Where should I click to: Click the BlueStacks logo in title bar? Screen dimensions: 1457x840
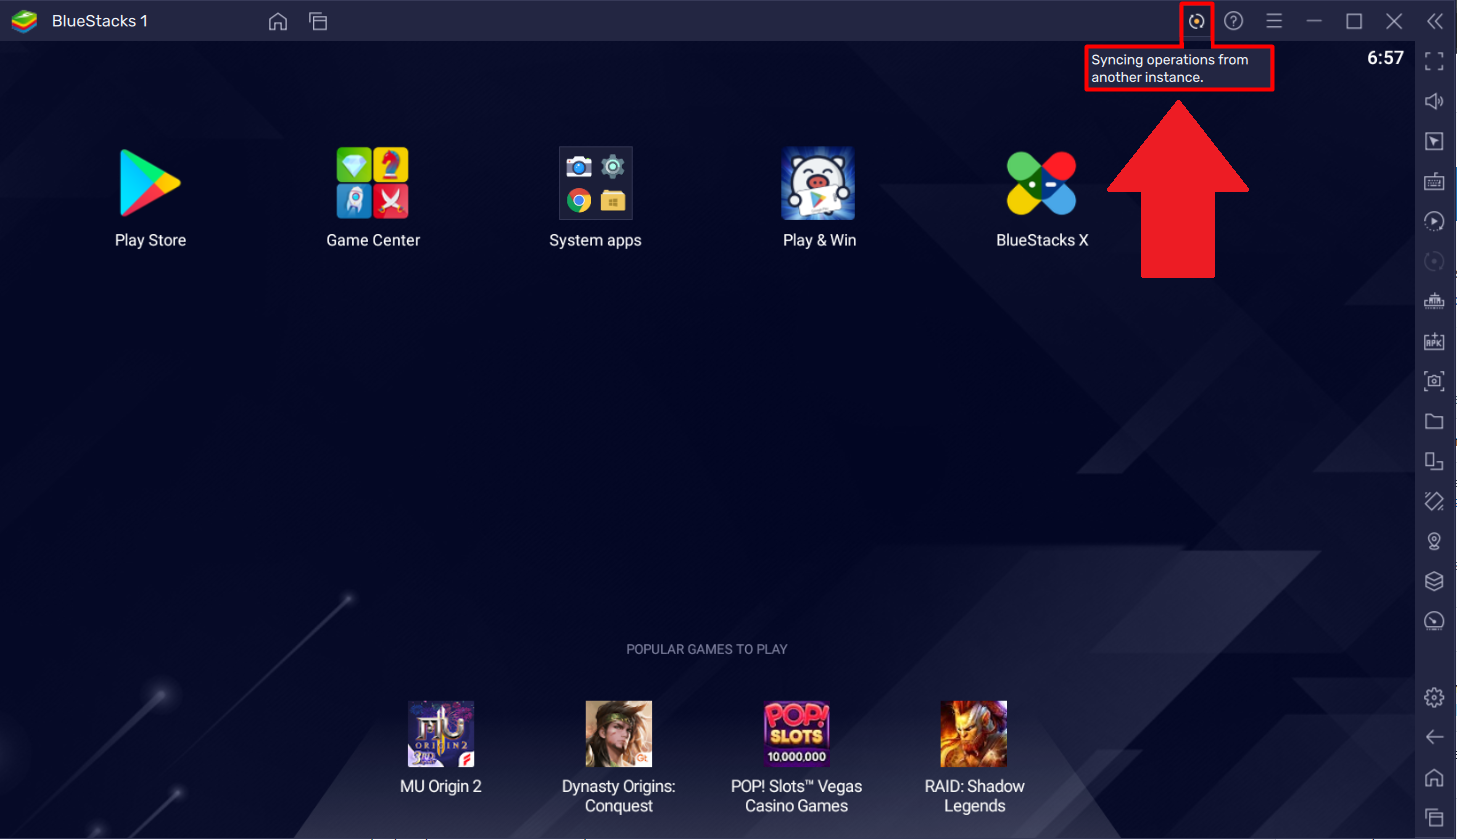pyautogui.click(x=24, y=21)
